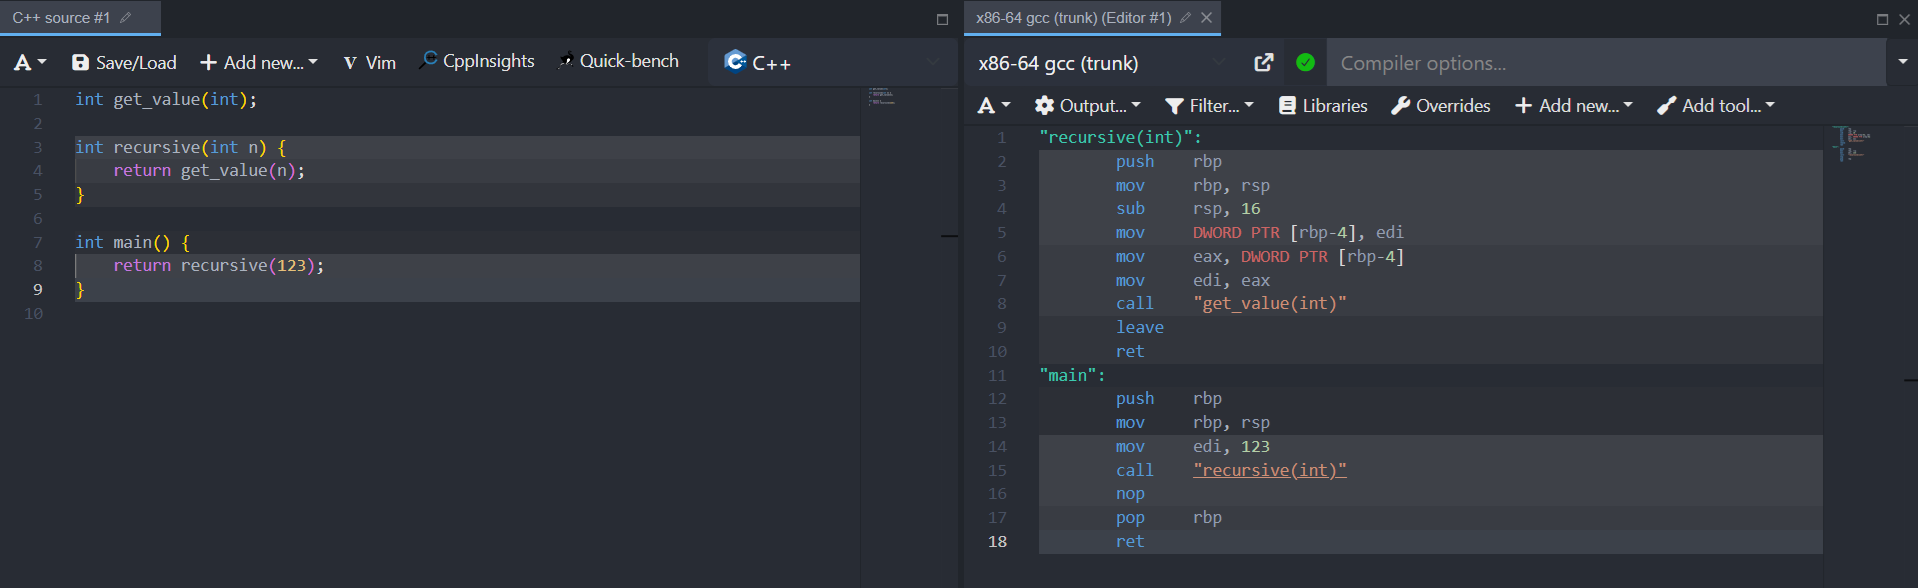Open Add new dropdown in compiler pane
The height and width of the screenshot is (588, 1918).
1574,106
